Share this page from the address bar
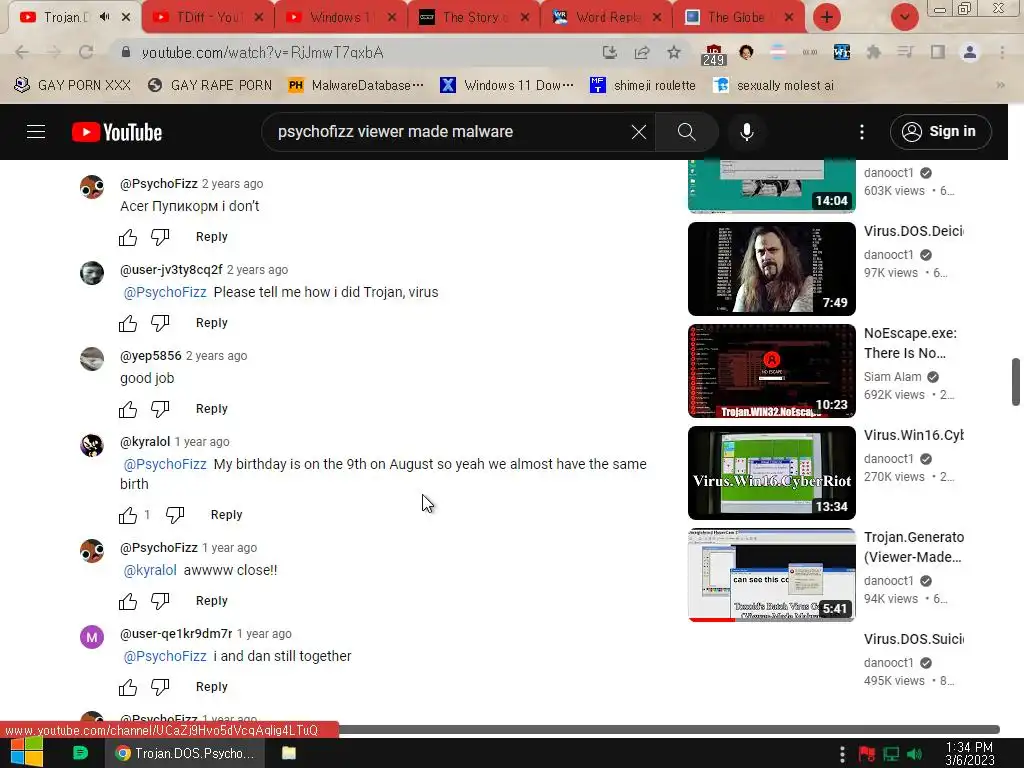 pos(642,52)
